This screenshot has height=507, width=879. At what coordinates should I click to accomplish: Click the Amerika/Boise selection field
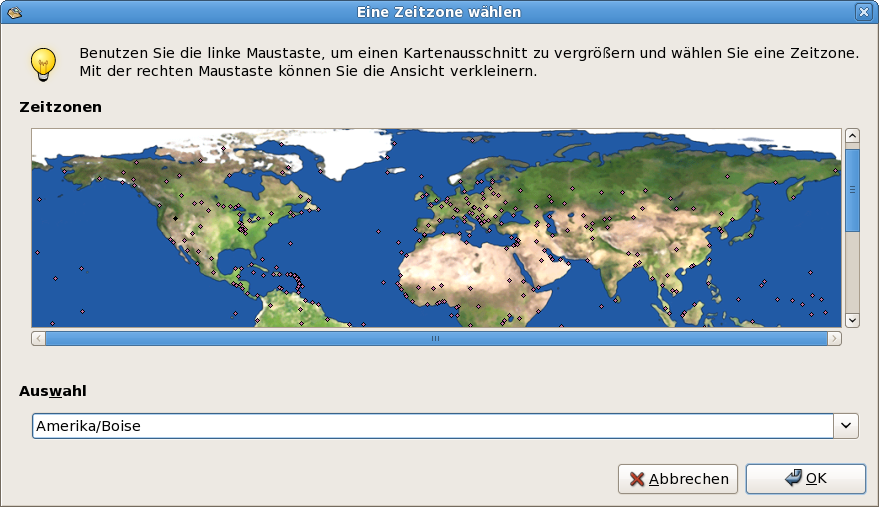432,426
